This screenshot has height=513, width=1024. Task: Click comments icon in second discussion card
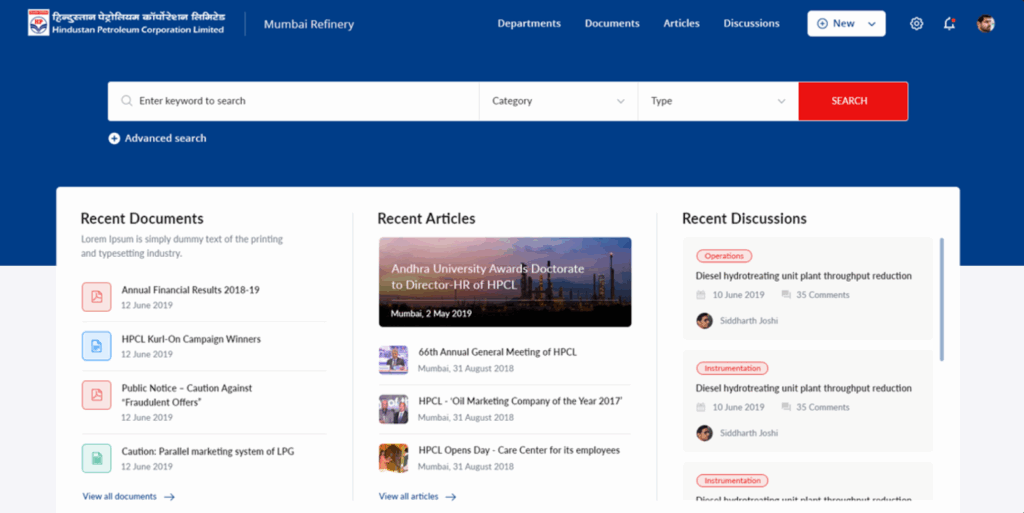tap(786, 407)
